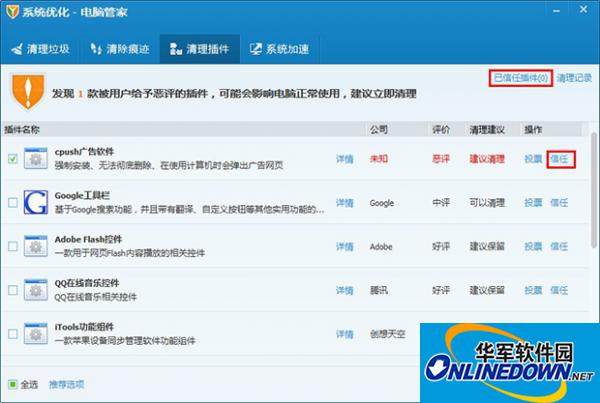The height and width of the screenshot is (403, 600).
Task: Minimize the 电脑管家 window
Action: 557,10
